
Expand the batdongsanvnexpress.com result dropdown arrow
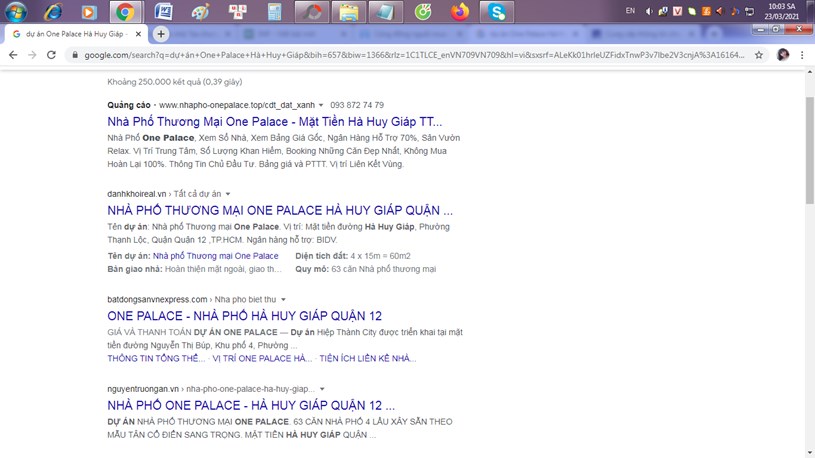[x=283, y=299]
